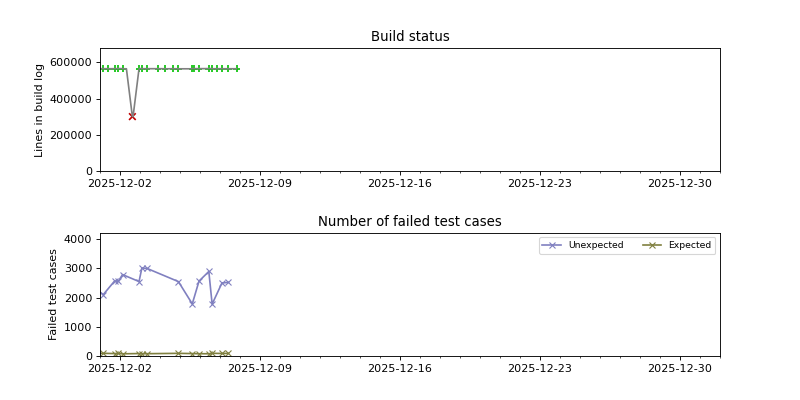The width and height of the screenshot is (800, 400).
Task: Click the 1000 y-axis tick label
Action: [79, 327]
